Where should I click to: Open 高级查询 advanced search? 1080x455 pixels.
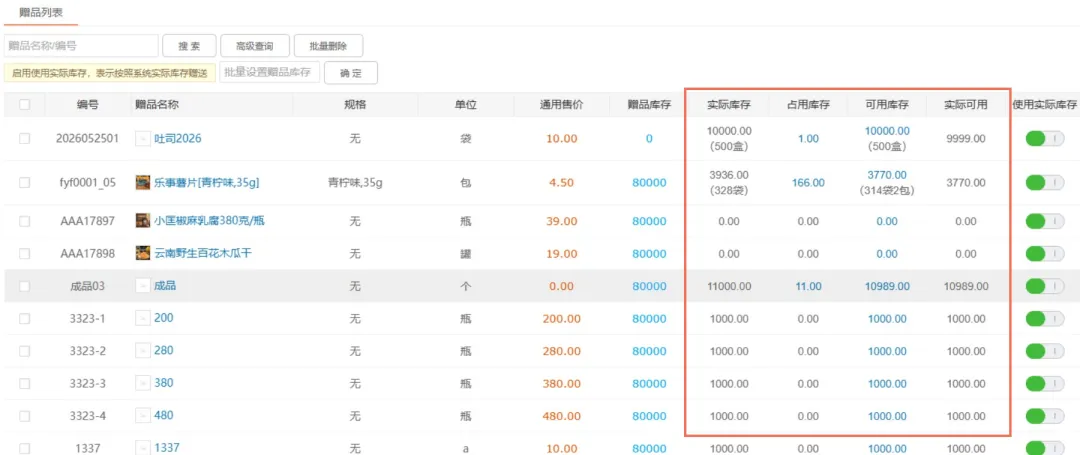(255, 46)
